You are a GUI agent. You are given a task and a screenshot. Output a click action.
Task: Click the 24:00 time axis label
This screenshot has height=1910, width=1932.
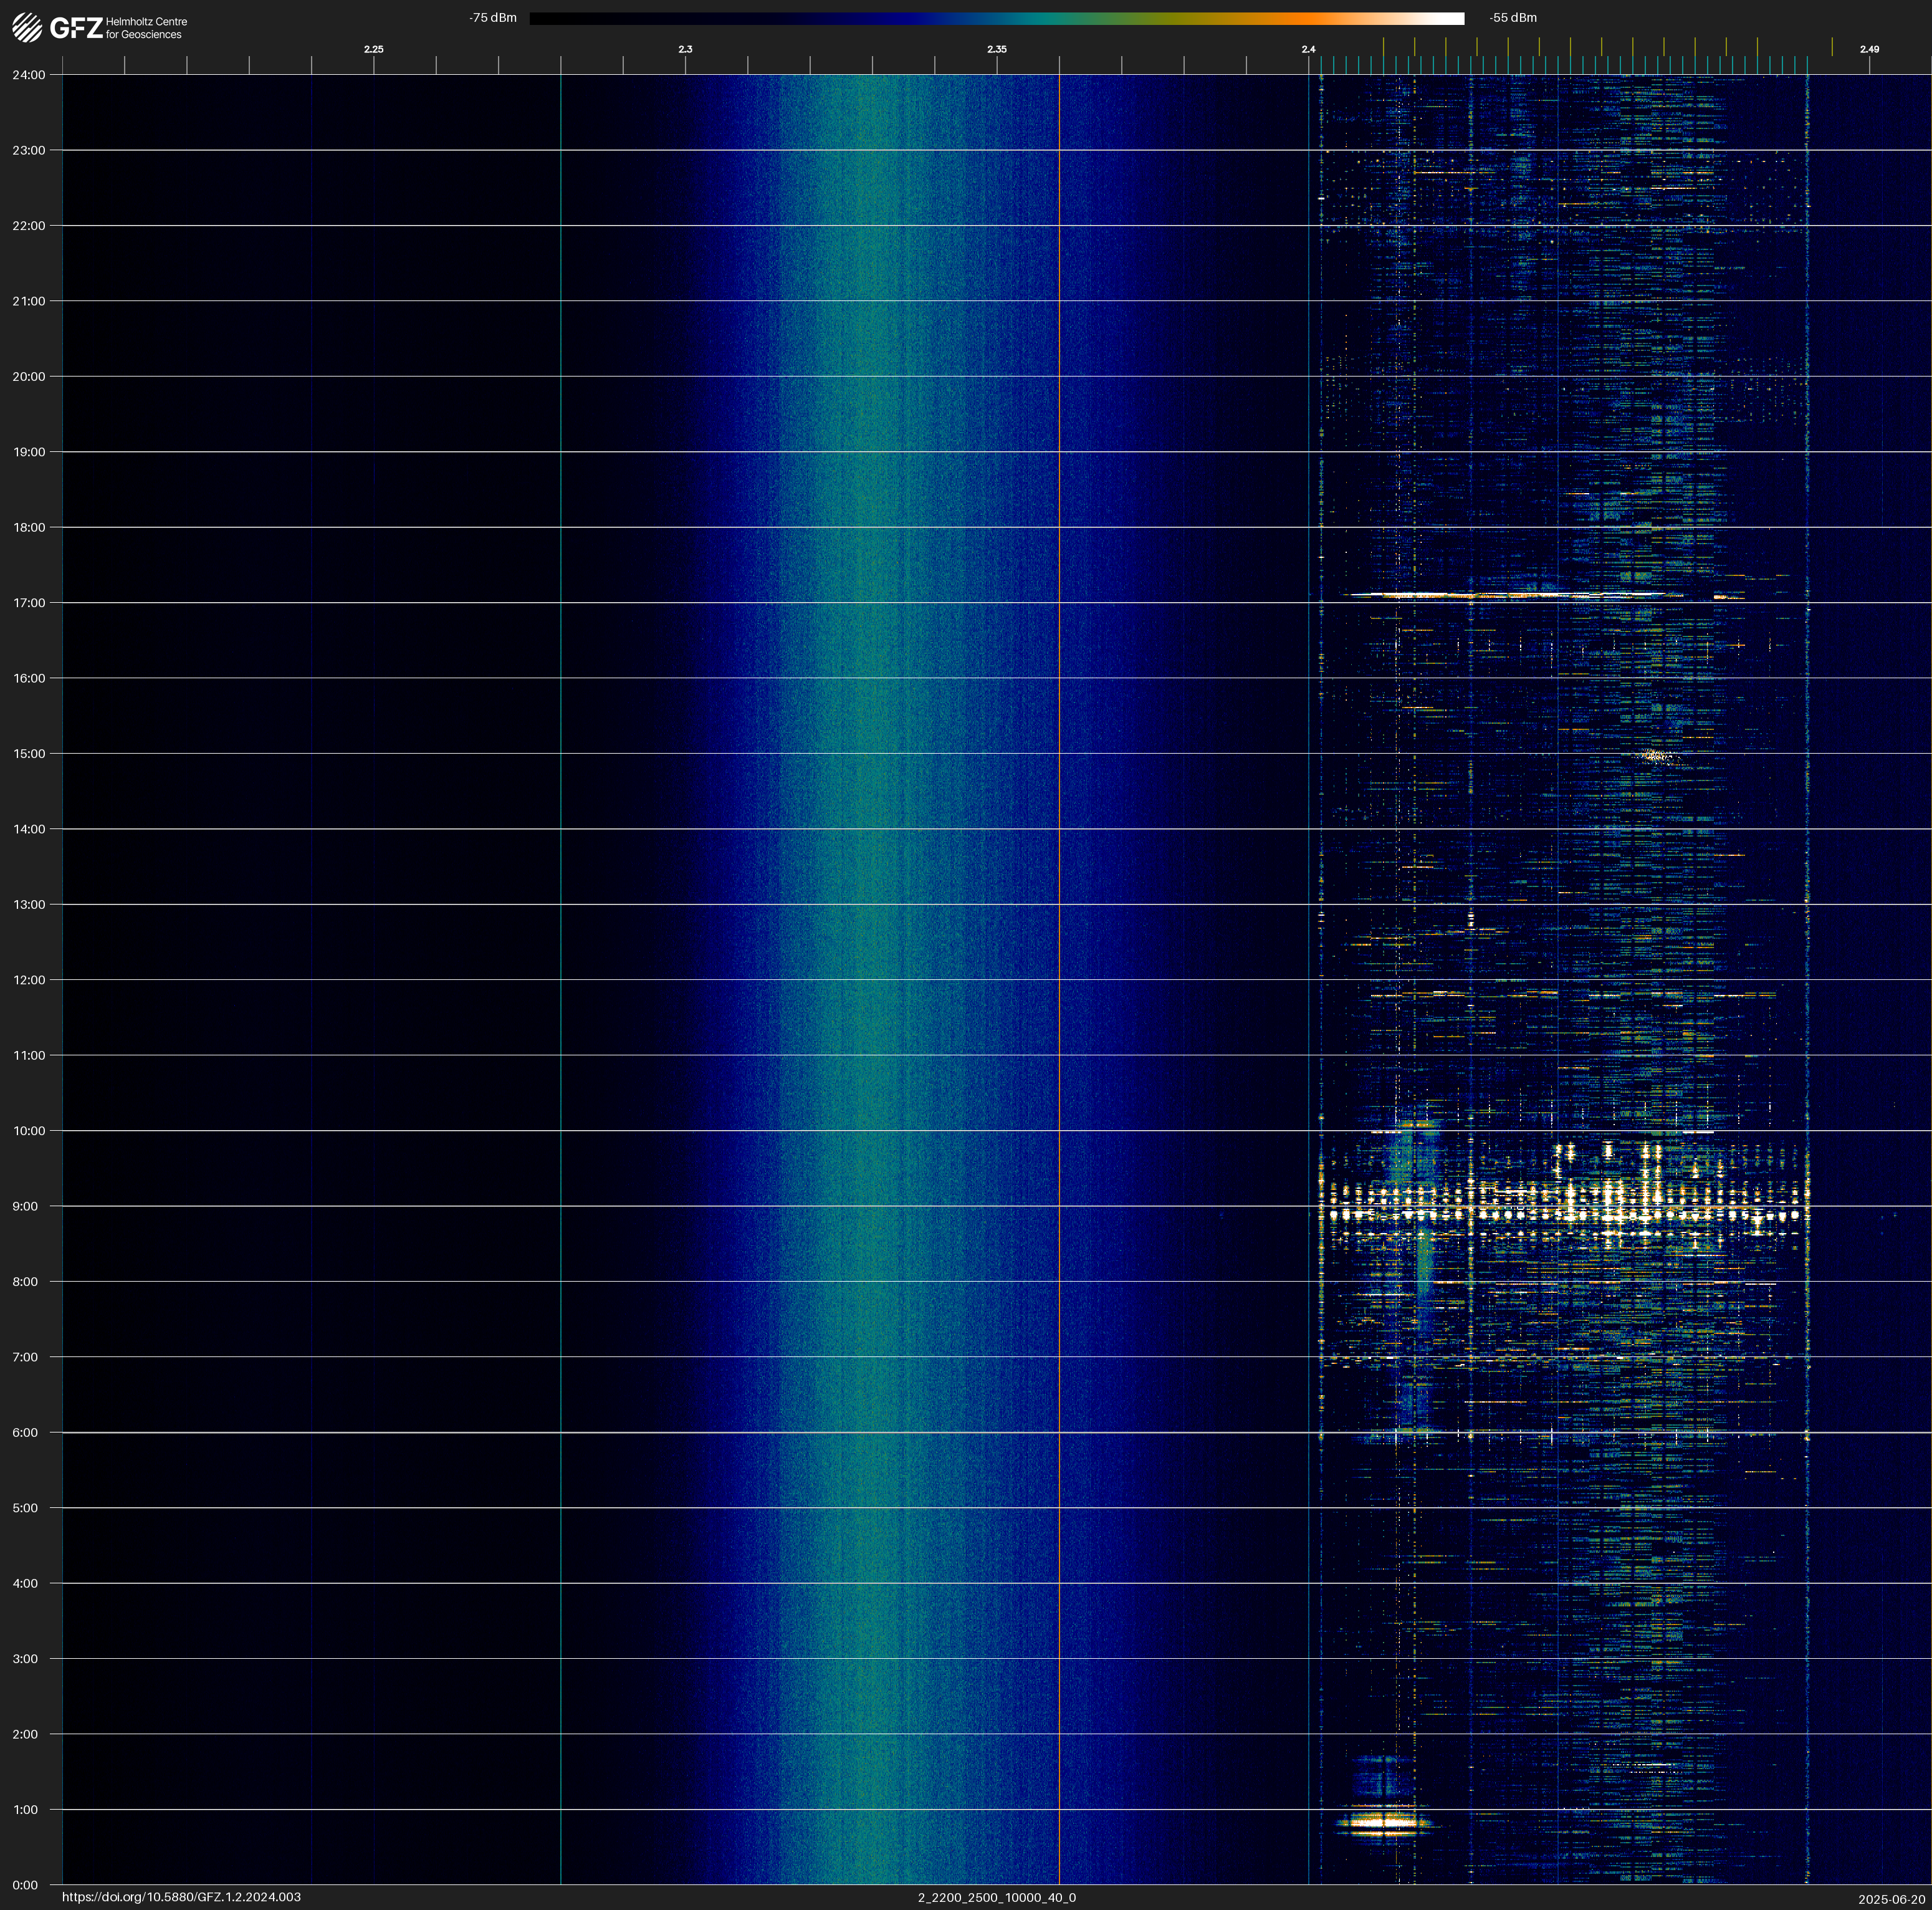(29, 75)
